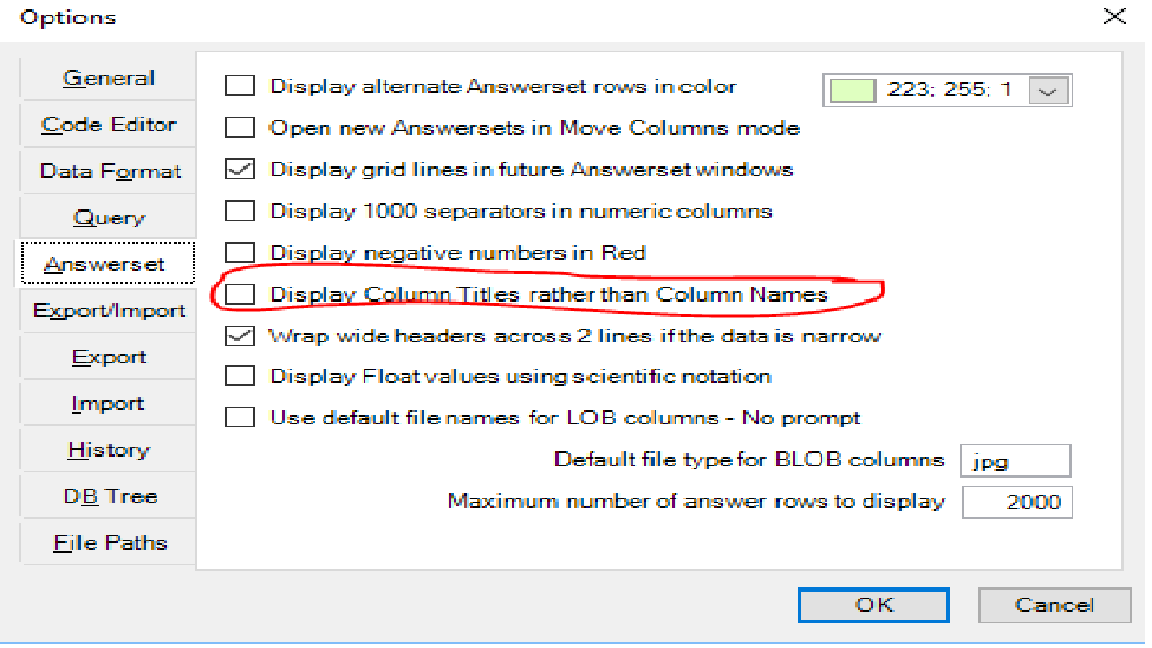Expand the row color dropdown arrow
The image size is (1152, 648).
click(1047, 90)
